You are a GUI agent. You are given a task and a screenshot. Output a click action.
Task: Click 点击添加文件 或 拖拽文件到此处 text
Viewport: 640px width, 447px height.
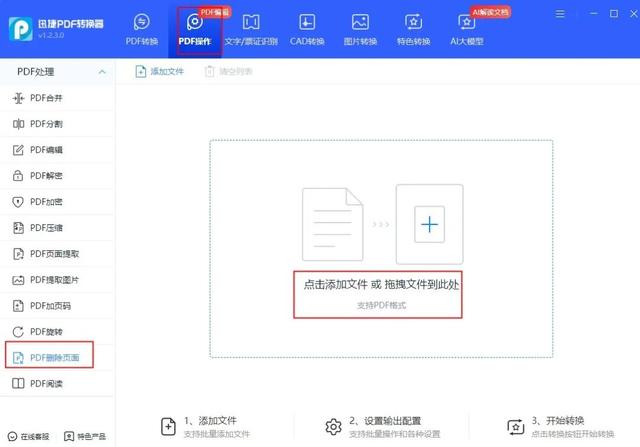pos(381,285)
